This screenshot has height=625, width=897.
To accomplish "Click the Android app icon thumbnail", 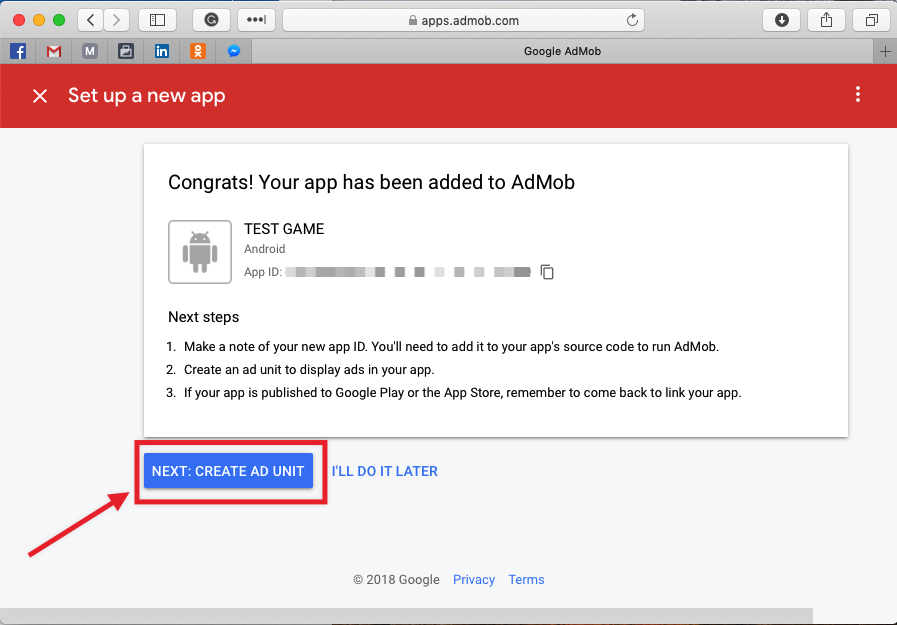I will click(200, 252).
